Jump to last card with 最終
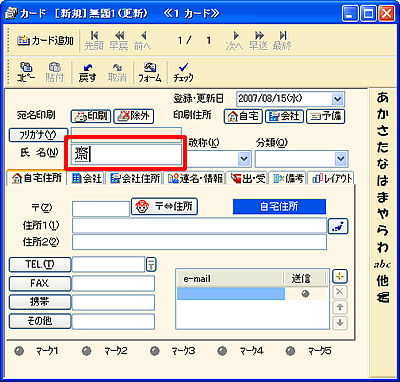The width and height of the screenshot is (400, 382). [282, 41]
